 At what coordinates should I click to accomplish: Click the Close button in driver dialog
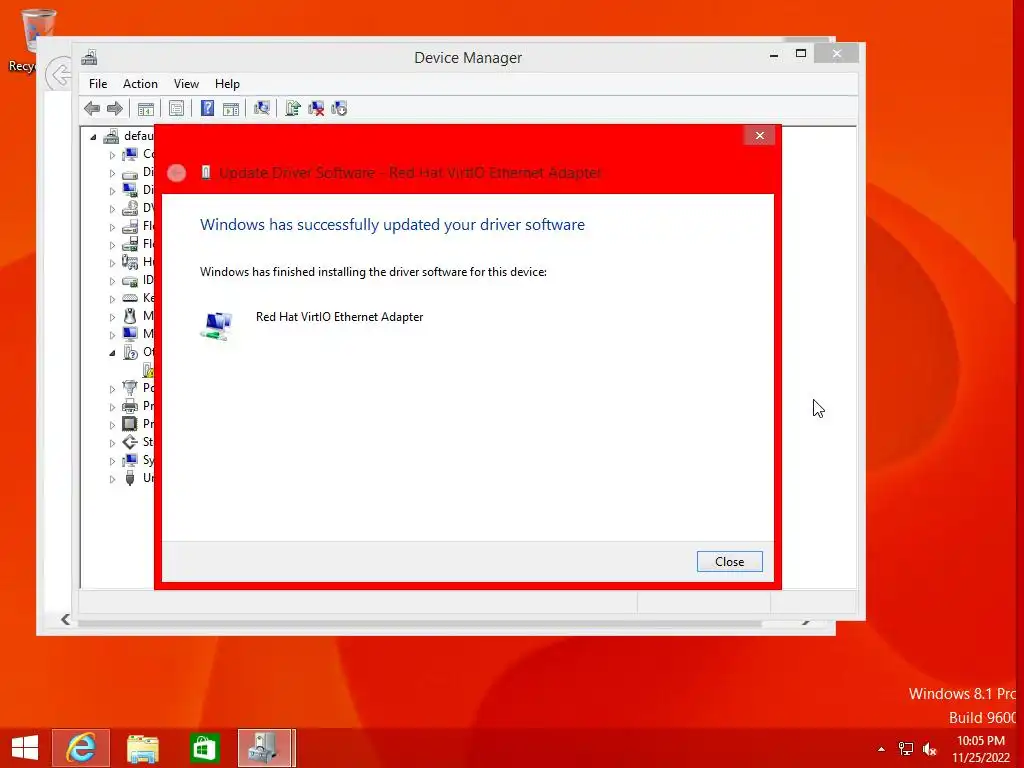[x=729, y=562]
